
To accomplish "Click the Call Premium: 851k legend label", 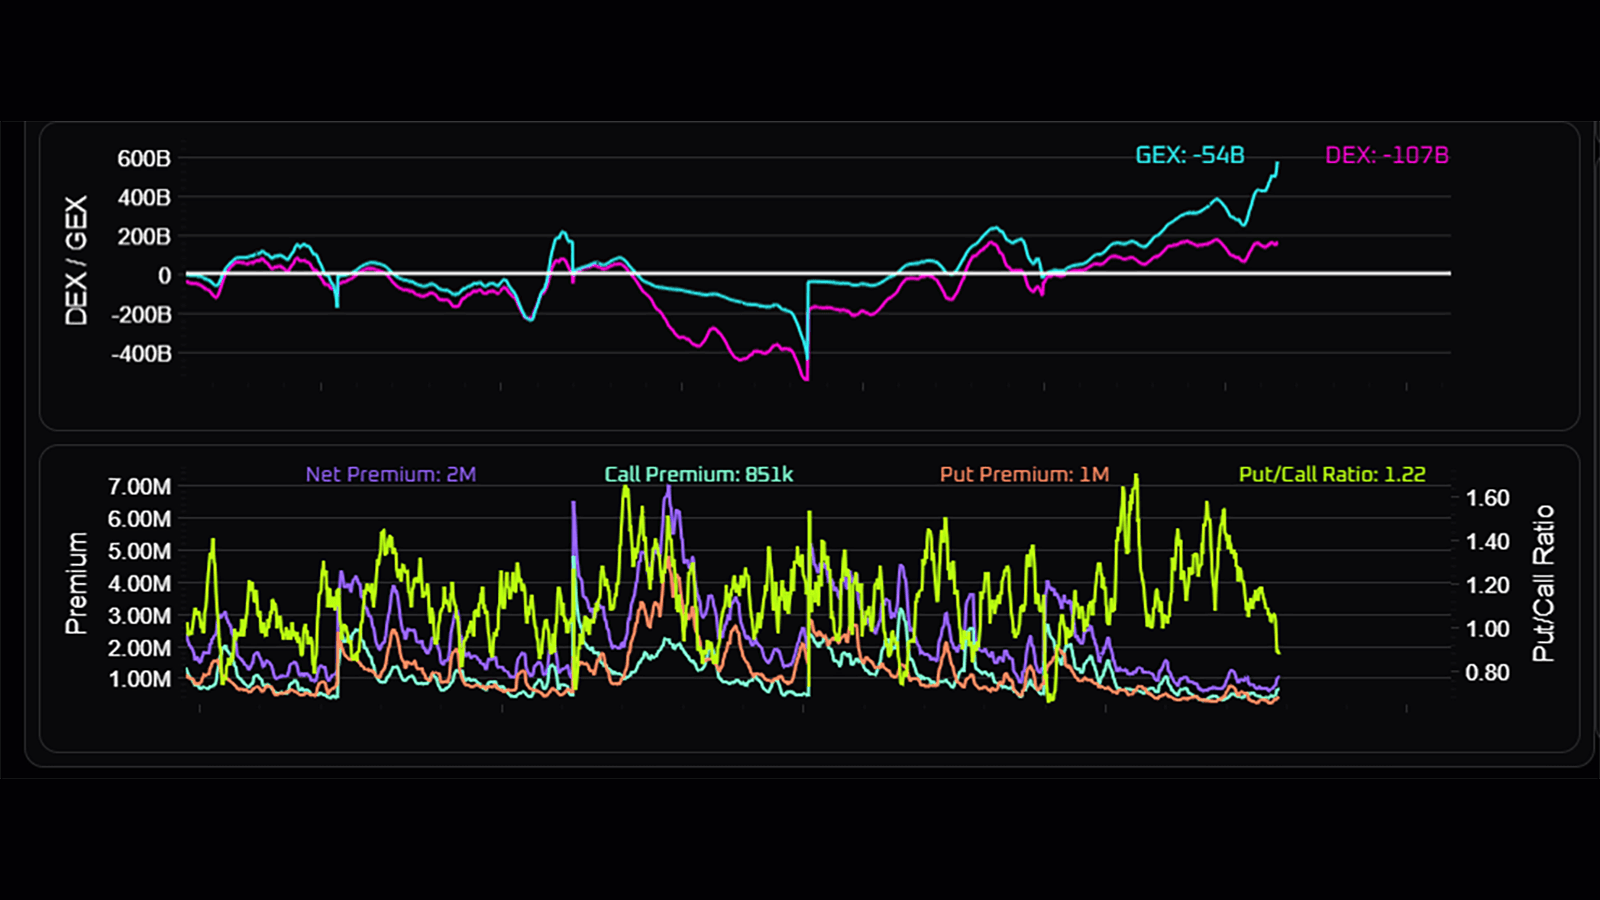I will point(698,474).
